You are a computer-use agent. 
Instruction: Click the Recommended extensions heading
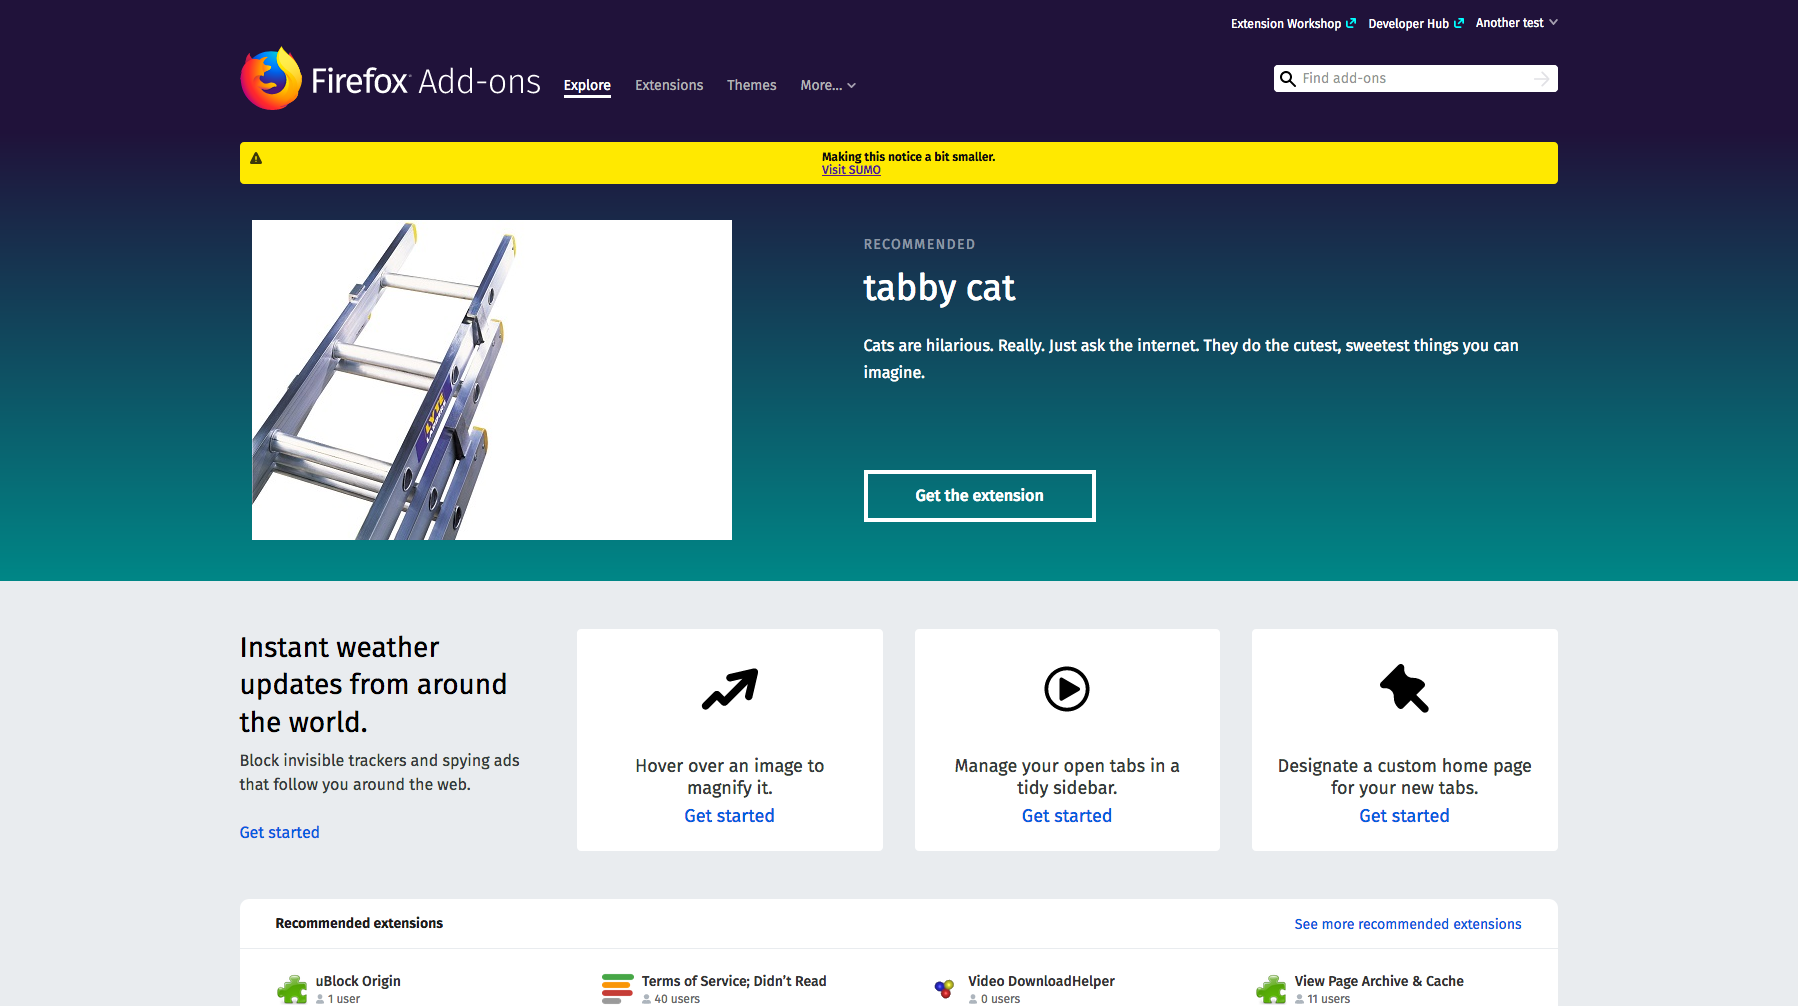tap(359, 923)
